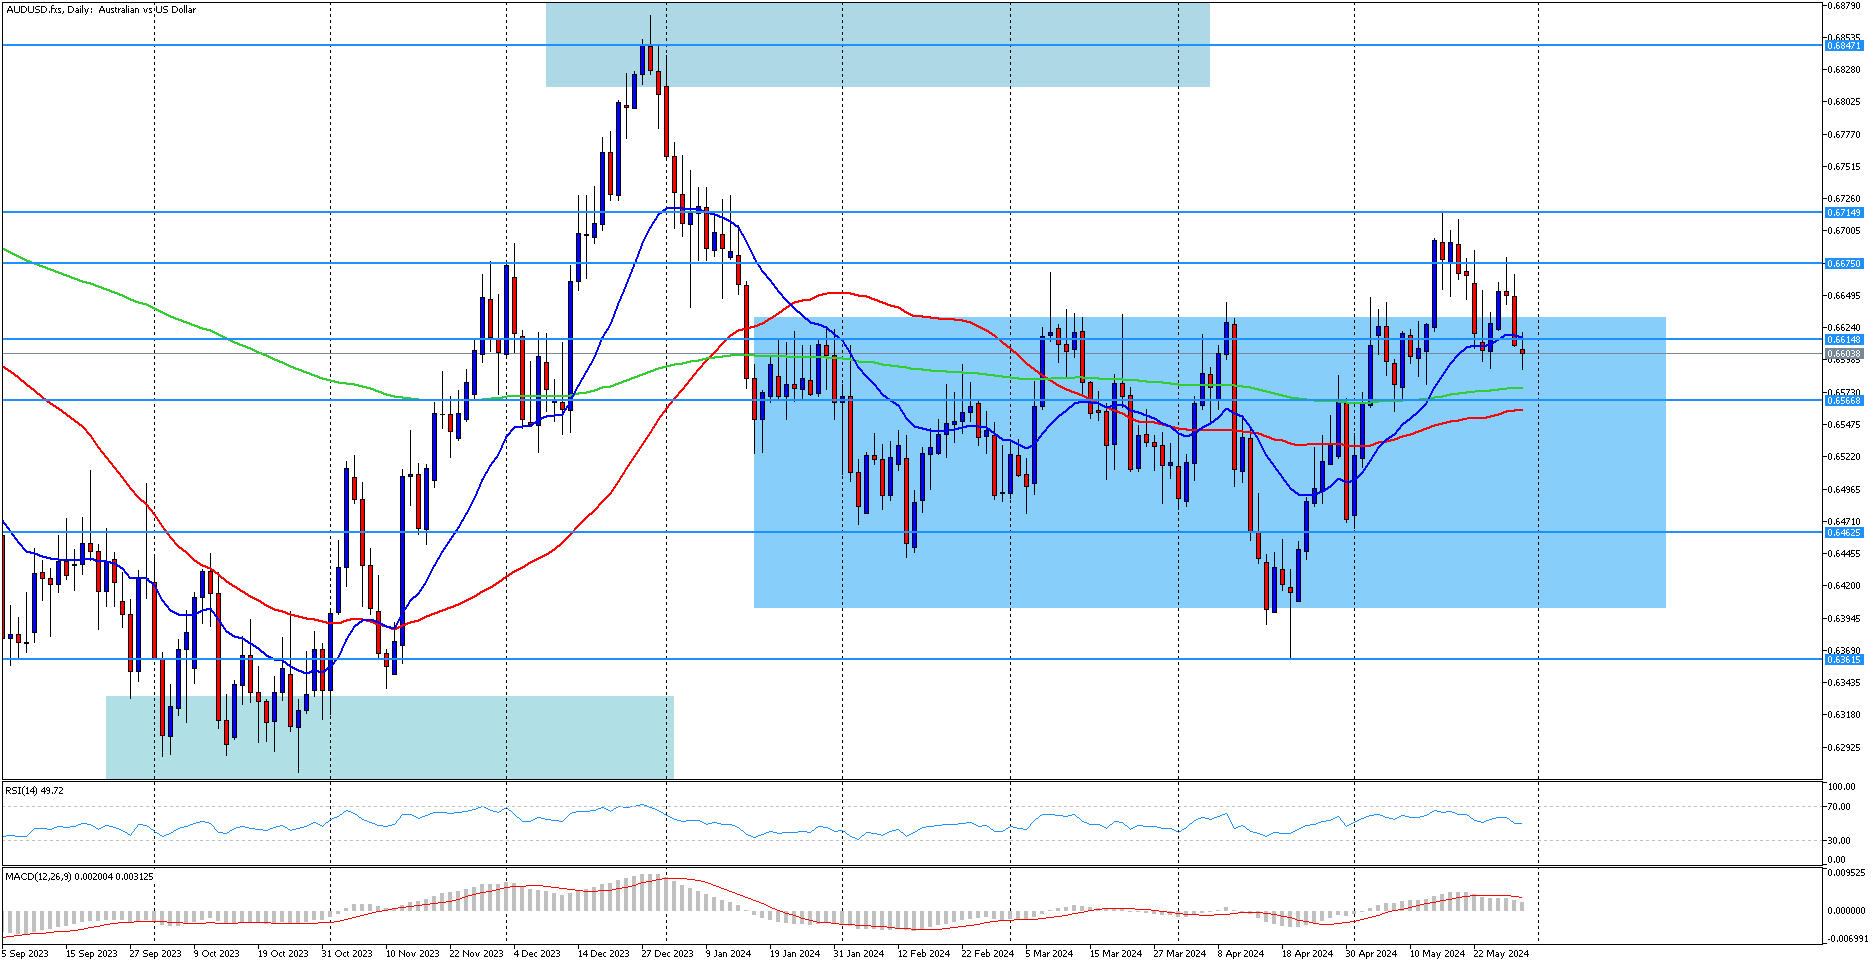Click the 30 Apr 2024 date label
The height and width of the screenshot is (965, 1875).
1372,954
